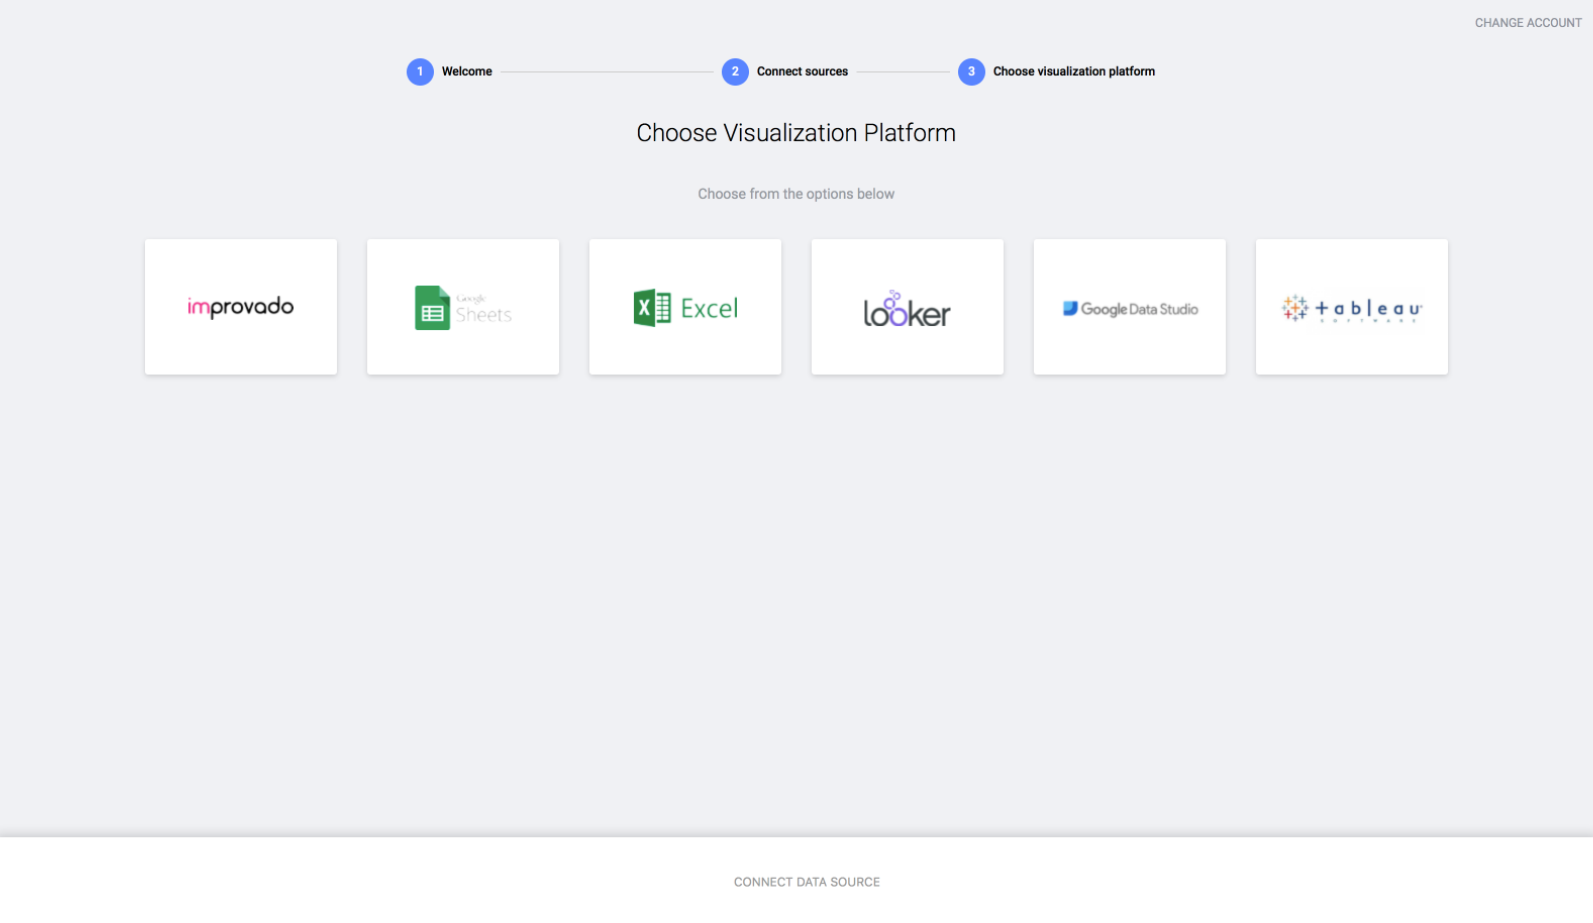Viewport: 1593px width, 923px height.
Task: Select the Tableau platform card
Action: click(1351, 307)
